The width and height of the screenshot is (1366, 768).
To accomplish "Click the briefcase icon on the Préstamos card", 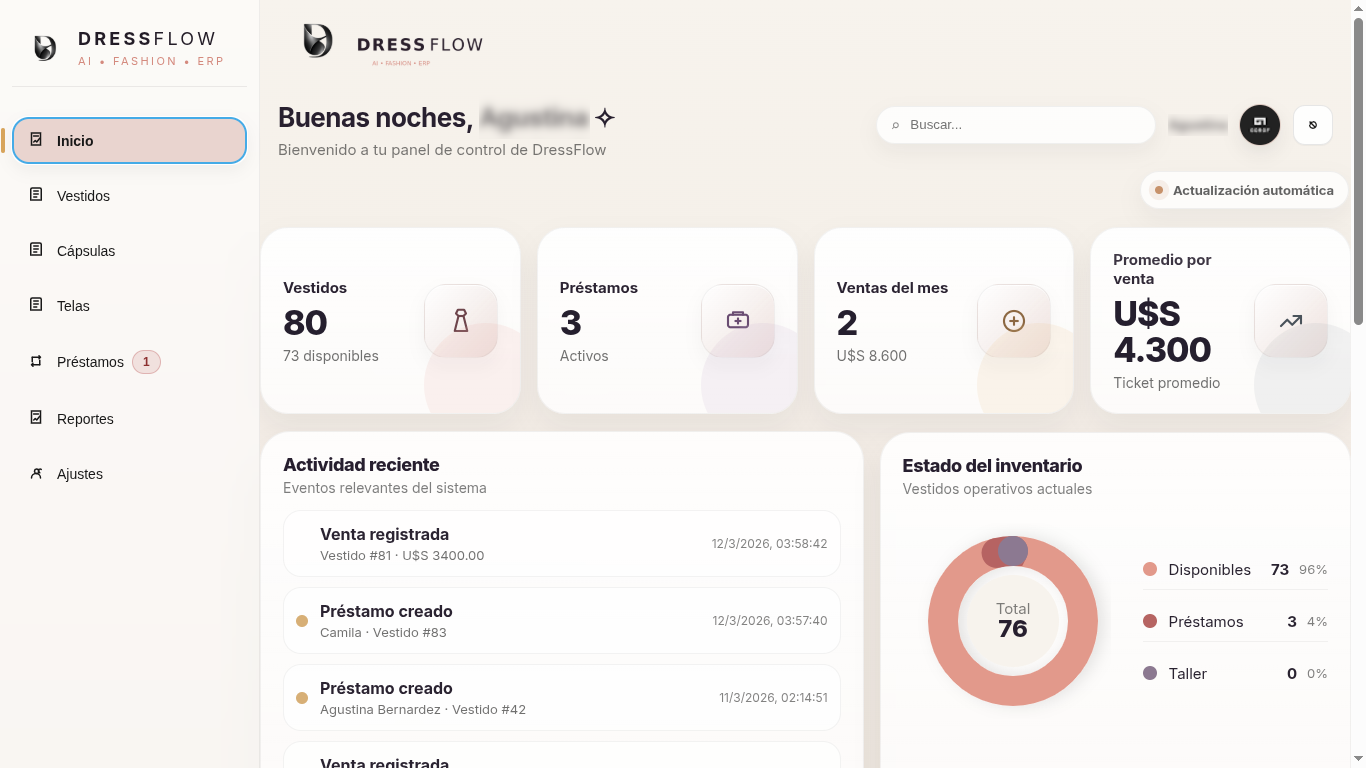I will 737,320.
